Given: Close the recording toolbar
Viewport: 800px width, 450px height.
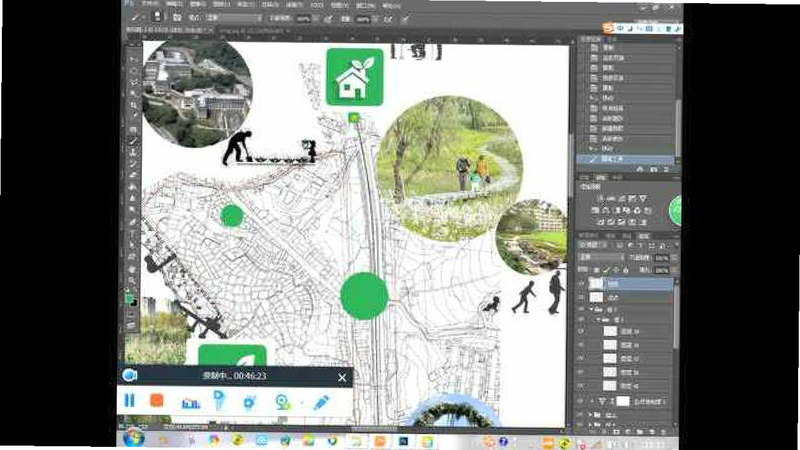Looking at the screenshot, I should 342,377.
